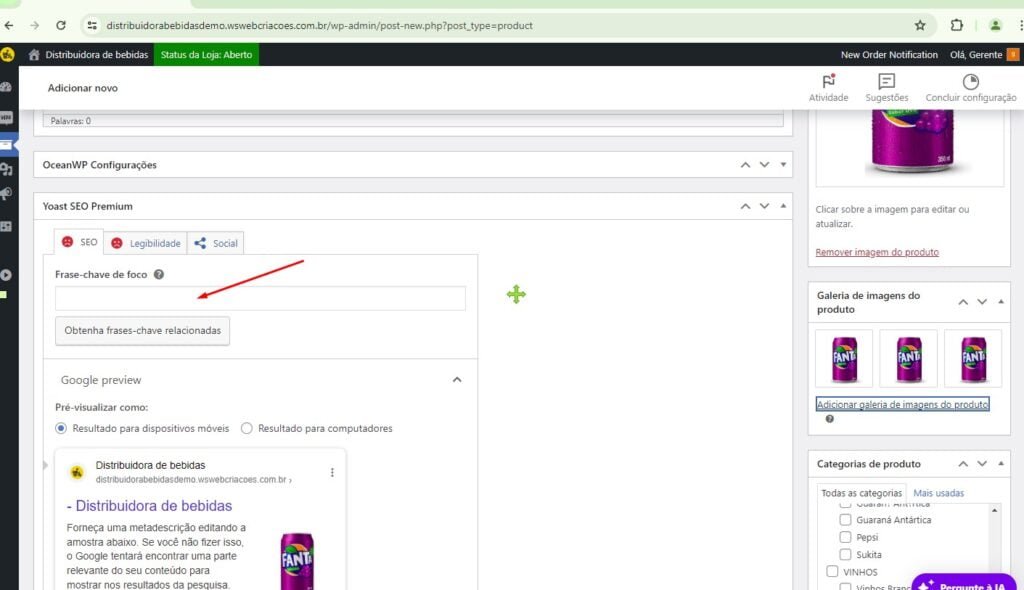Image resolution: width=1024 pixels, height=590 pixels.
Task: Move OceanWP Configurações panel down
Action: [x=764, y=165]
